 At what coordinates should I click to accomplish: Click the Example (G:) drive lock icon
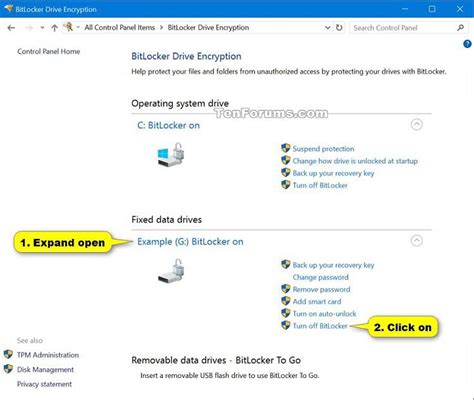(170, 271)
